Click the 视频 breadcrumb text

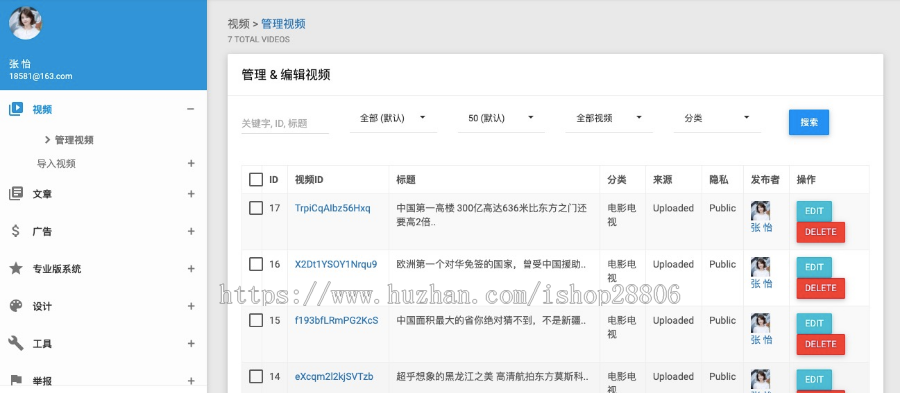coord(238,24)
